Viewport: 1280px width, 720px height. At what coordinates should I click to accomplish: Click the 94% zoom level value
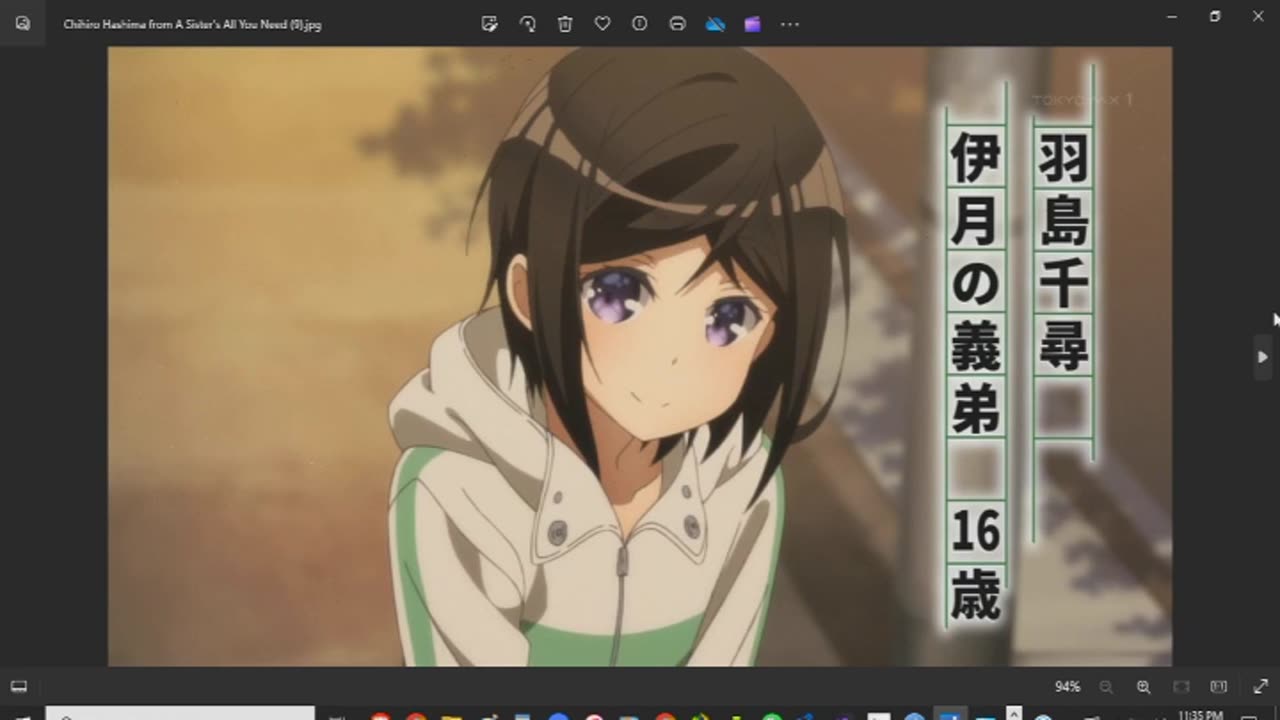pos(1067,687)
